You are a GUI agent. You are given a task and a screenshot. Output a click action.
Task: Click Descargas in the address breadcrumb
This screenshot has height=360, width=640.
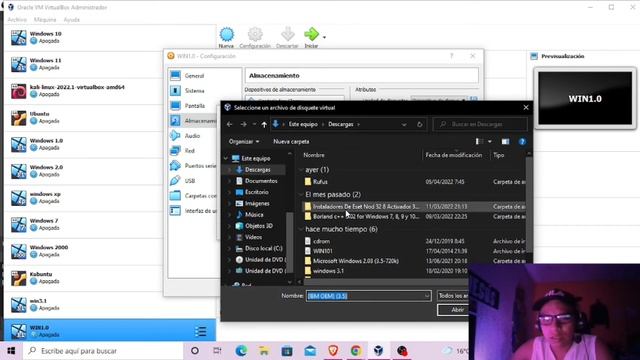[341, 124]
